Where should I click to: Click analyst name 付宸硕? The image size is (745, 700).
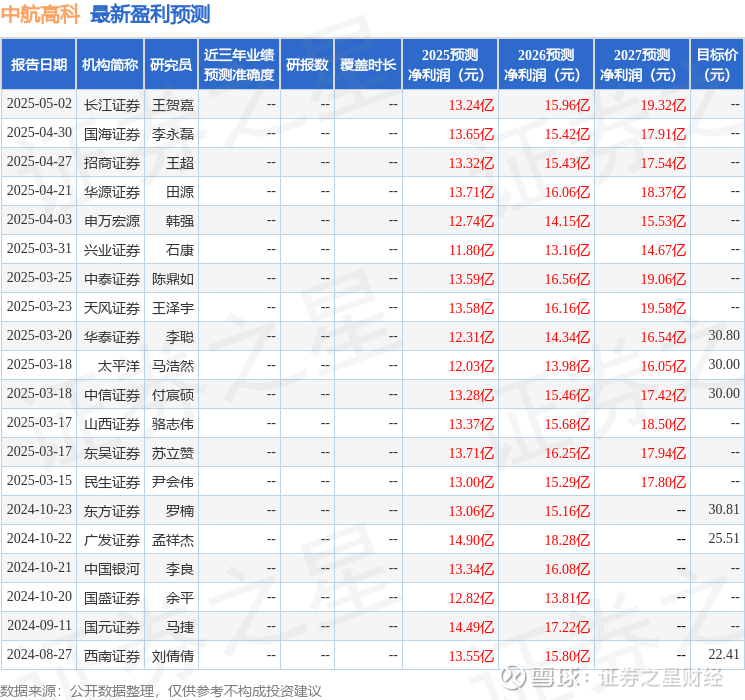tap(173, 395)
